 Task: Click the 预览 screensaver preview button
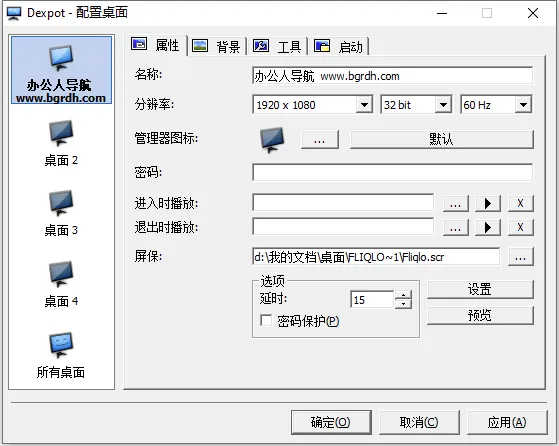(480, 315)
